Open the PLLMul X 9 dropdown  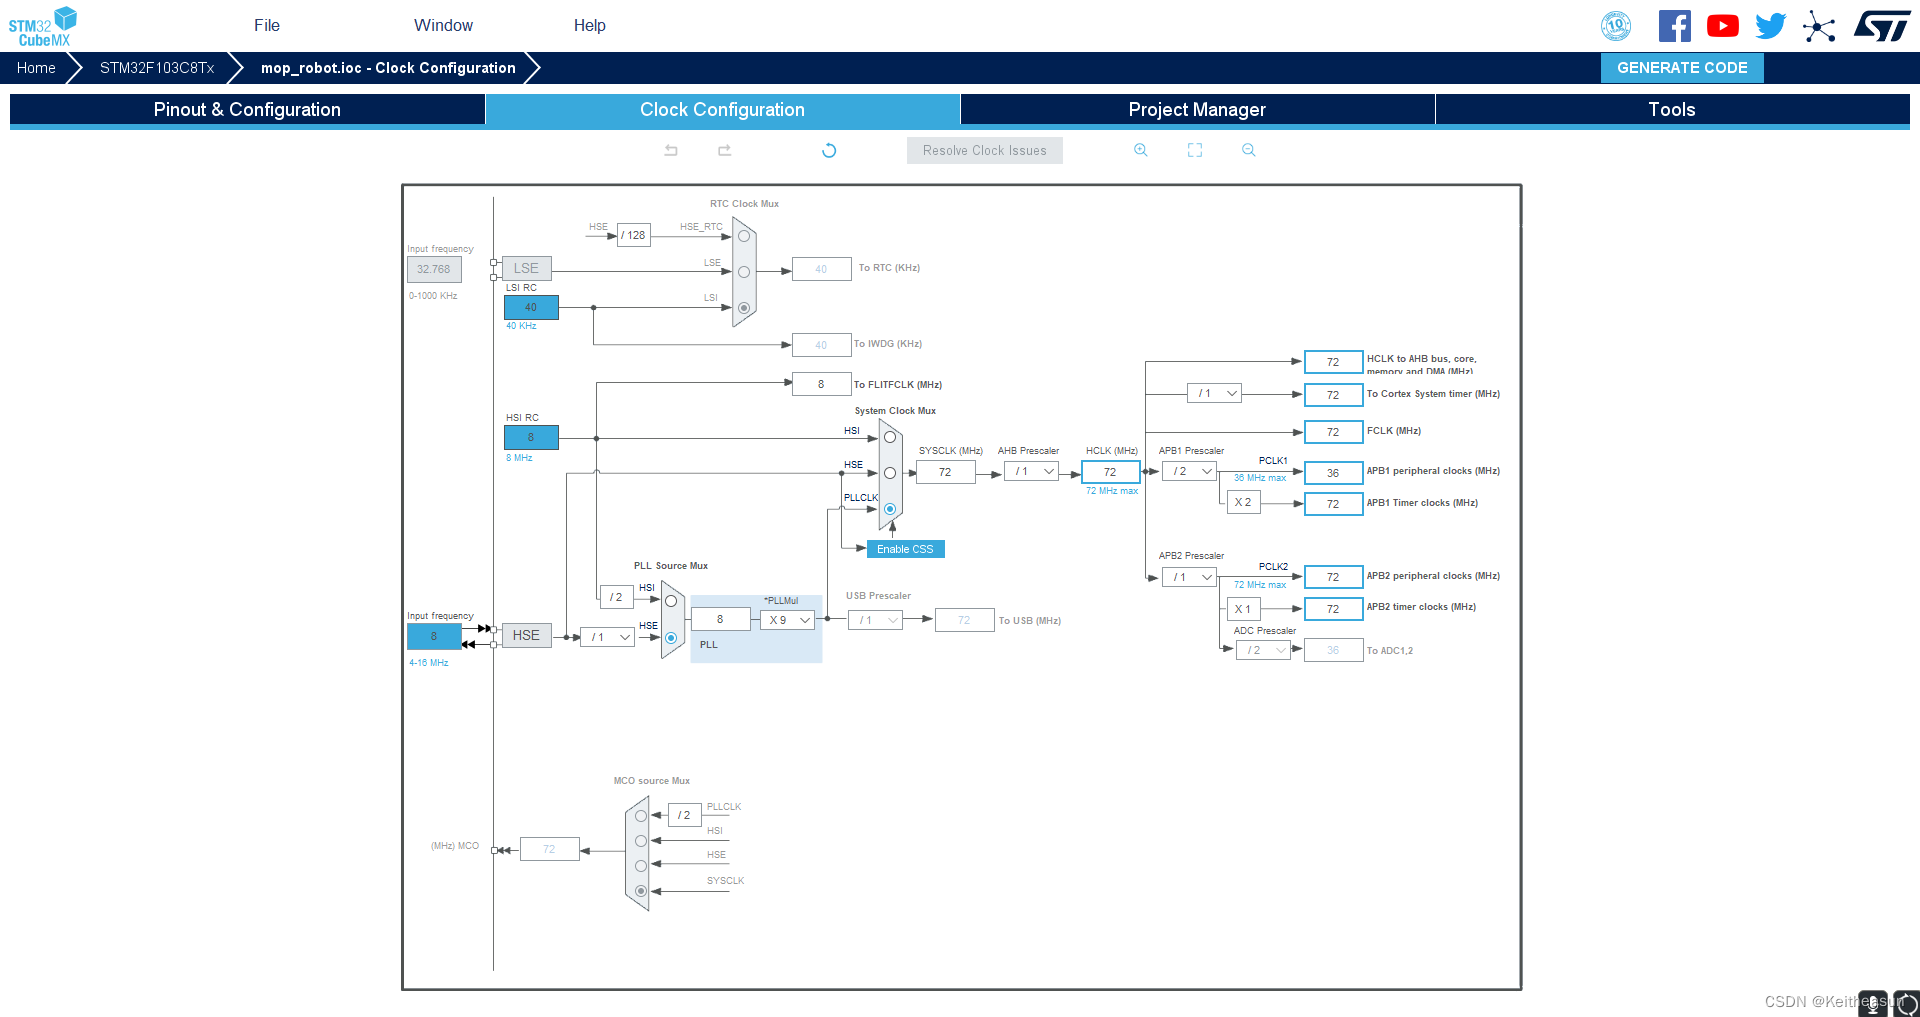point(788,620)
